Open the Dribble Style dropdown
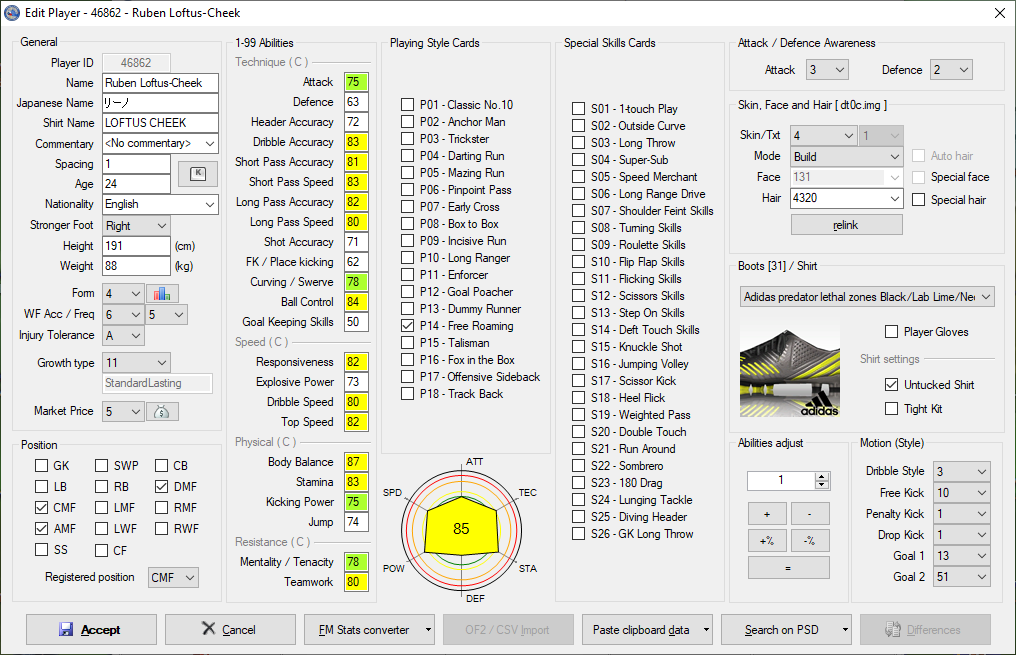 tap(962, 471)
